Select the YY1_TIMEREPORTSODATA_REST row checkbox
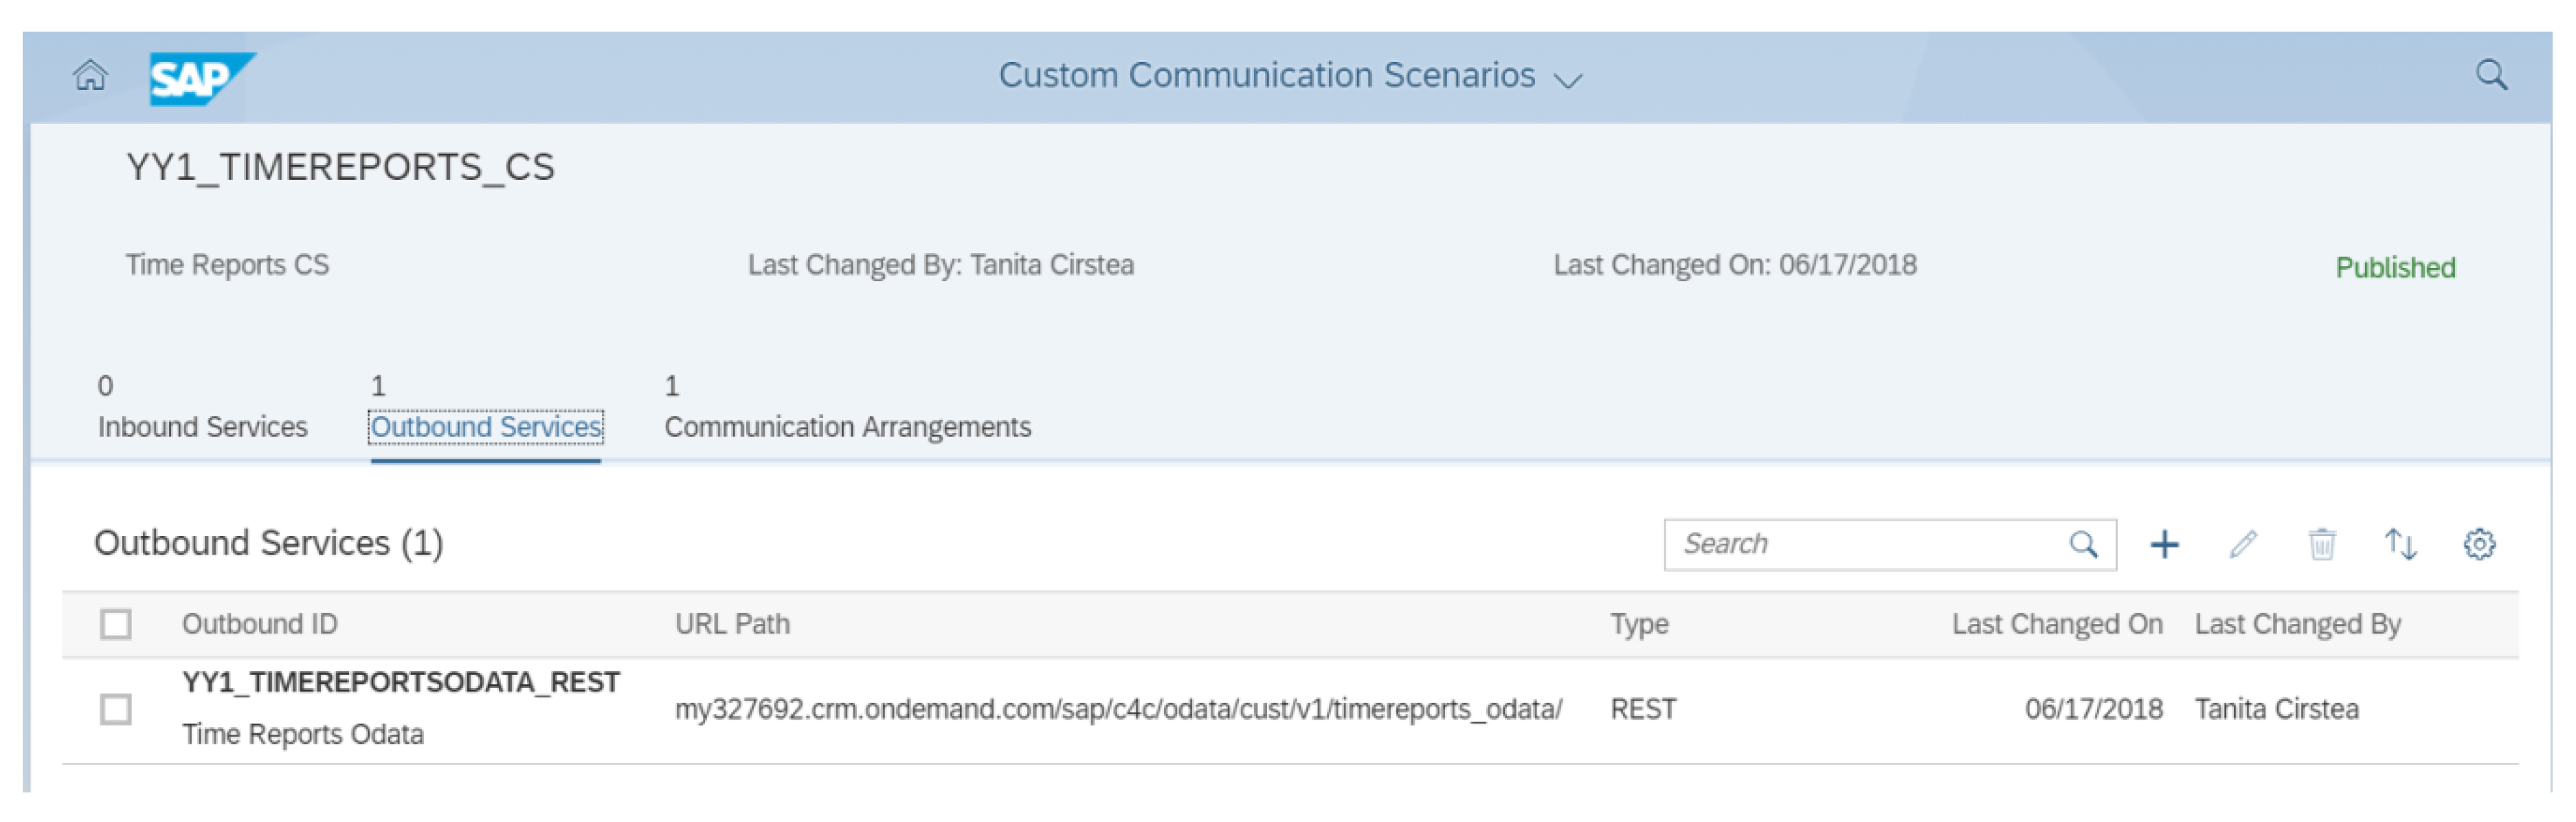 point(116,709)
